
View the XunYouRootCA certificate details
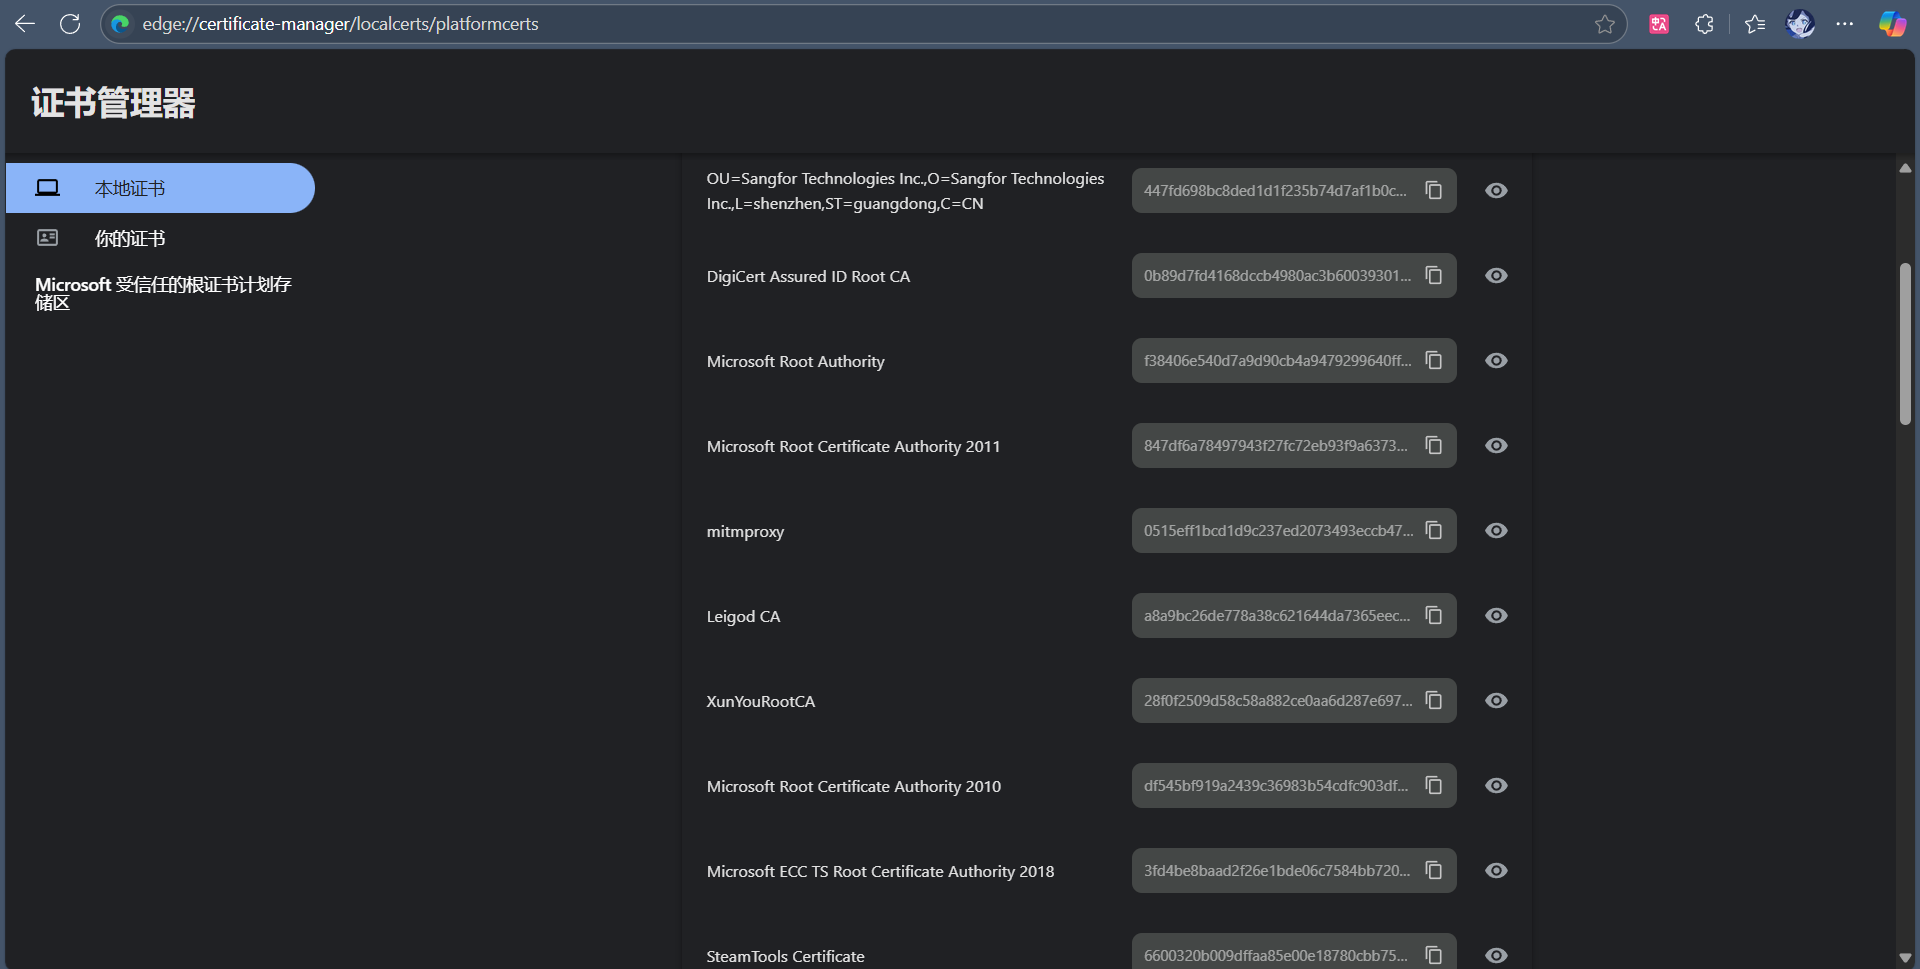click(1496, 700)
